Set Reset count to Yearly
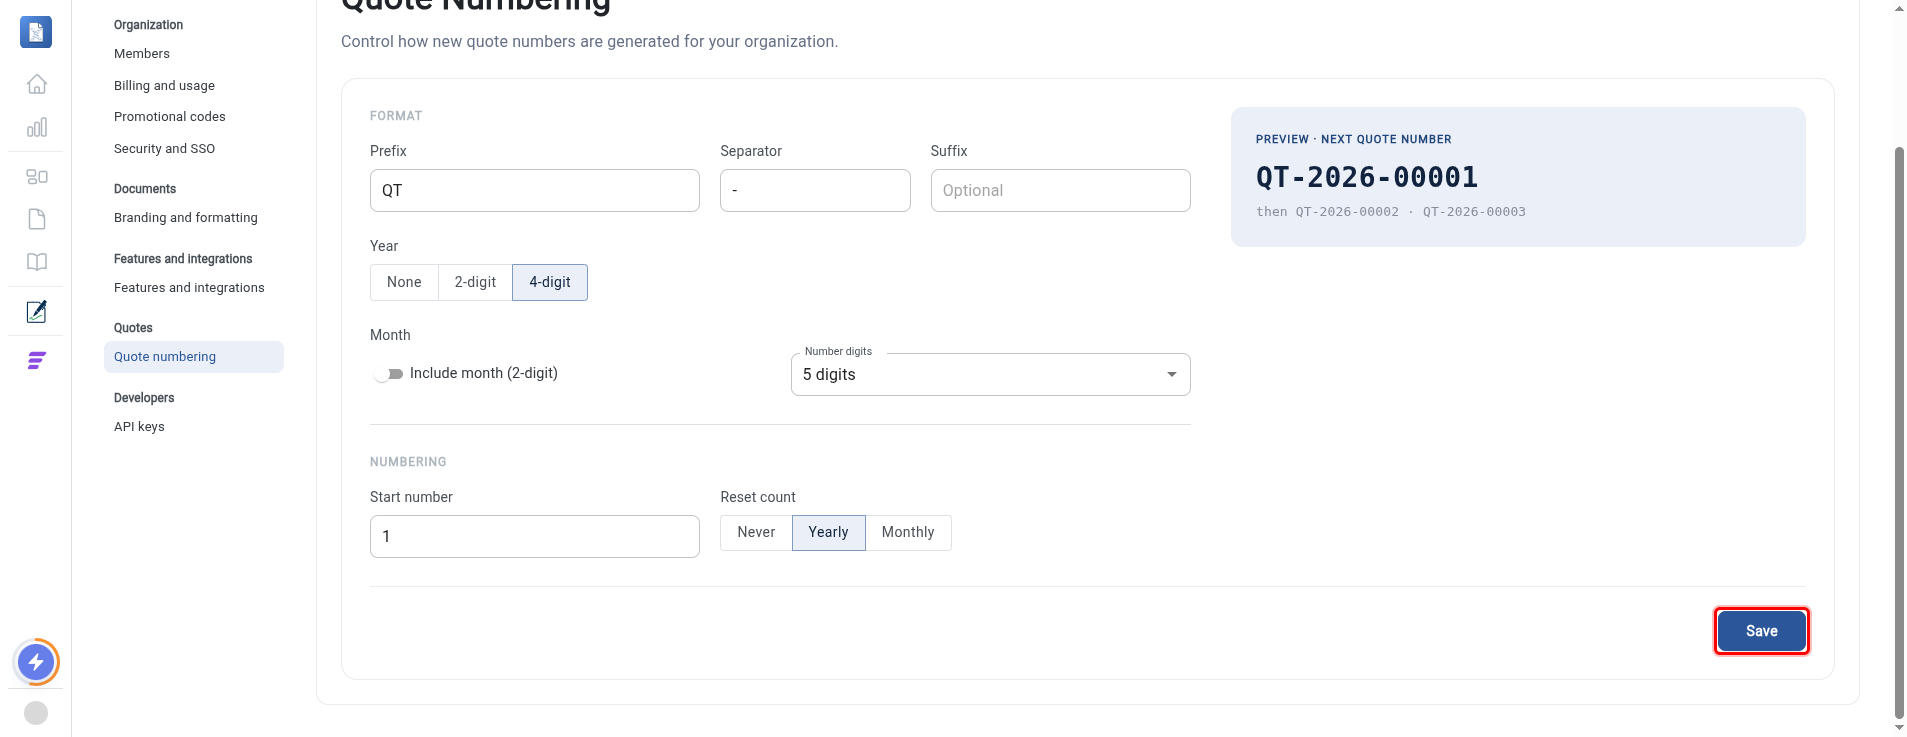 point(828,533)
